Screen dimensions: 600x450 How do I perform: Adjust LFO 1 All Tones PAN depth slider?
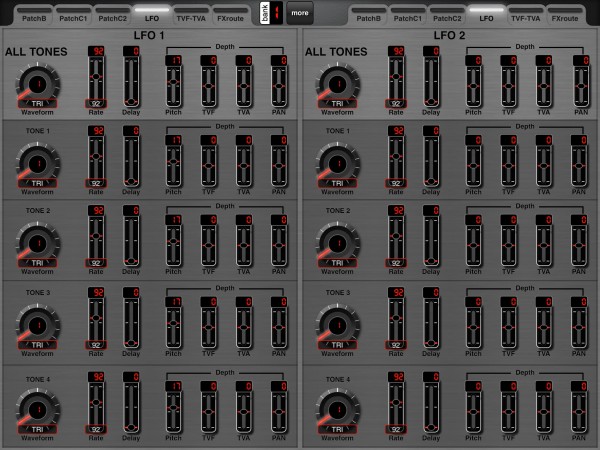pos(279,86)
